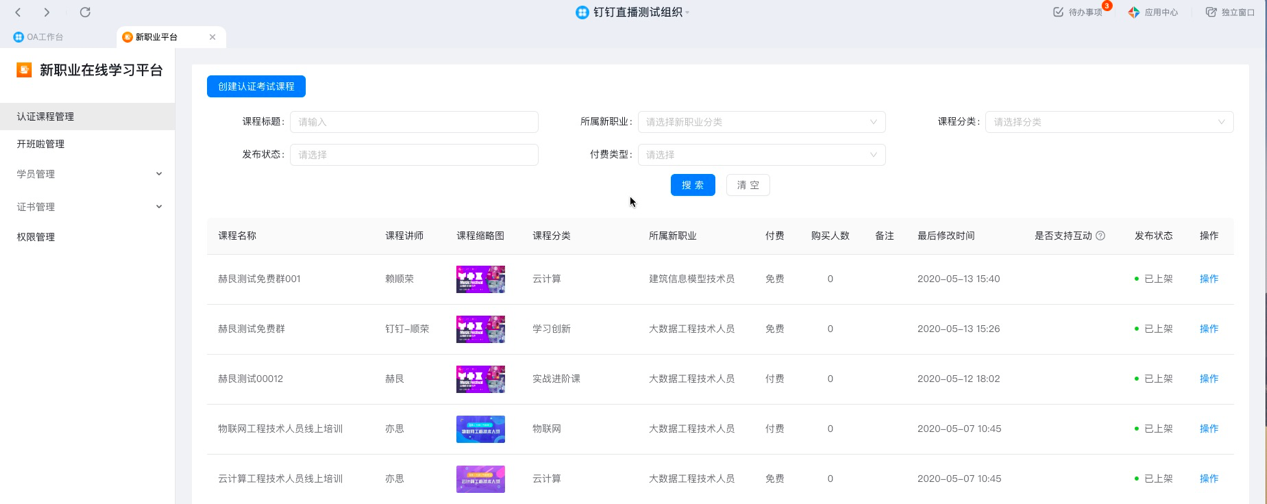Viewport: 1267px width, 504px height.
Task: Open the 所属新职业 dropdown
Action: pyautogui.click(x=761, y=122)
